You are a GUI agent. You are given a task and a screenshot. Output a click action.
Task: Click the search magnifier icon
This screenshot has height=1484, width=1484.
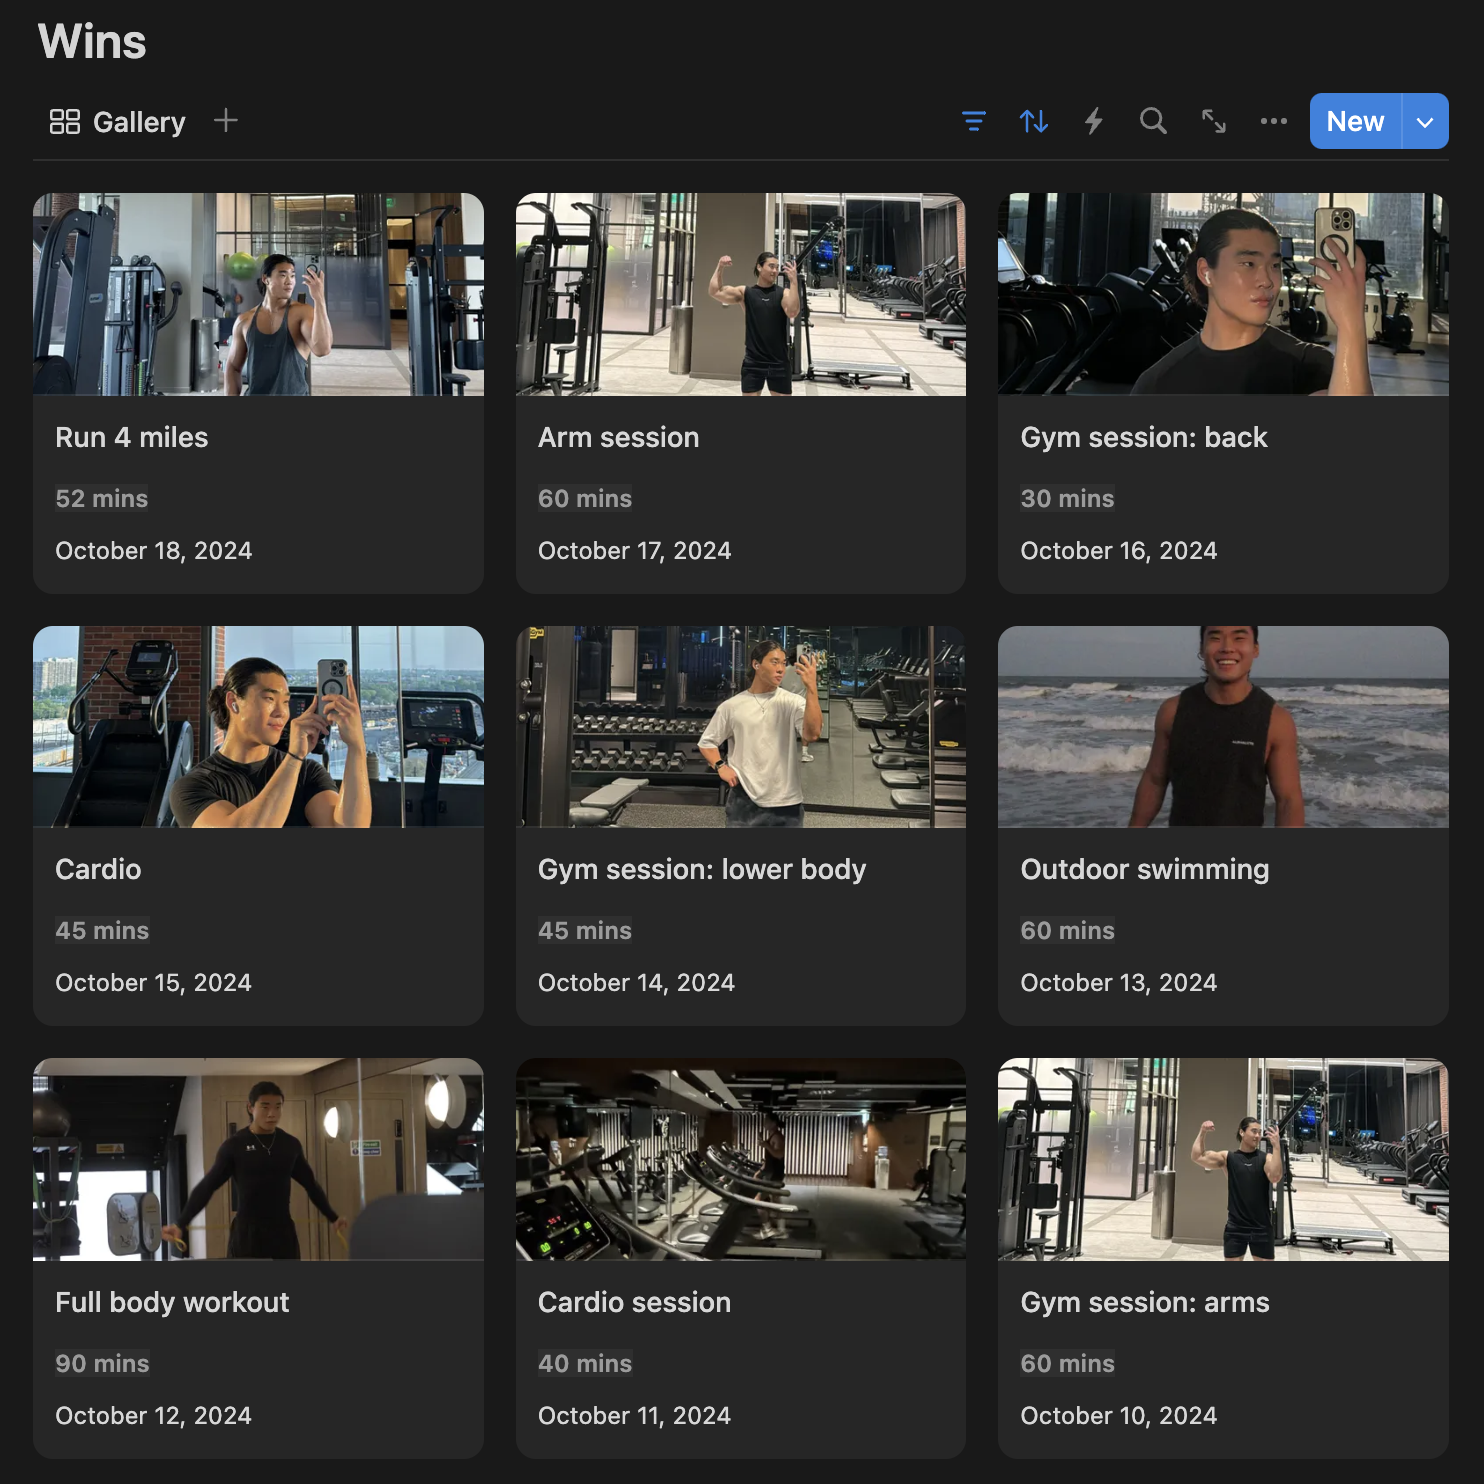[1153, 122]
